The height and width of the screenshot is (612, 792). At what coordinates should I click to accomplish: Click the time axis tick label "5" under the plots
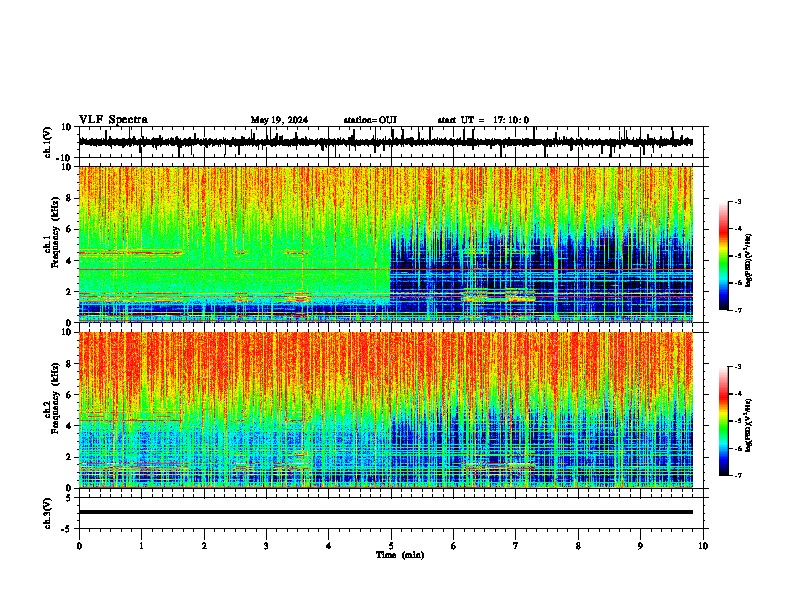pyautogui.click(x=391, y=546)
